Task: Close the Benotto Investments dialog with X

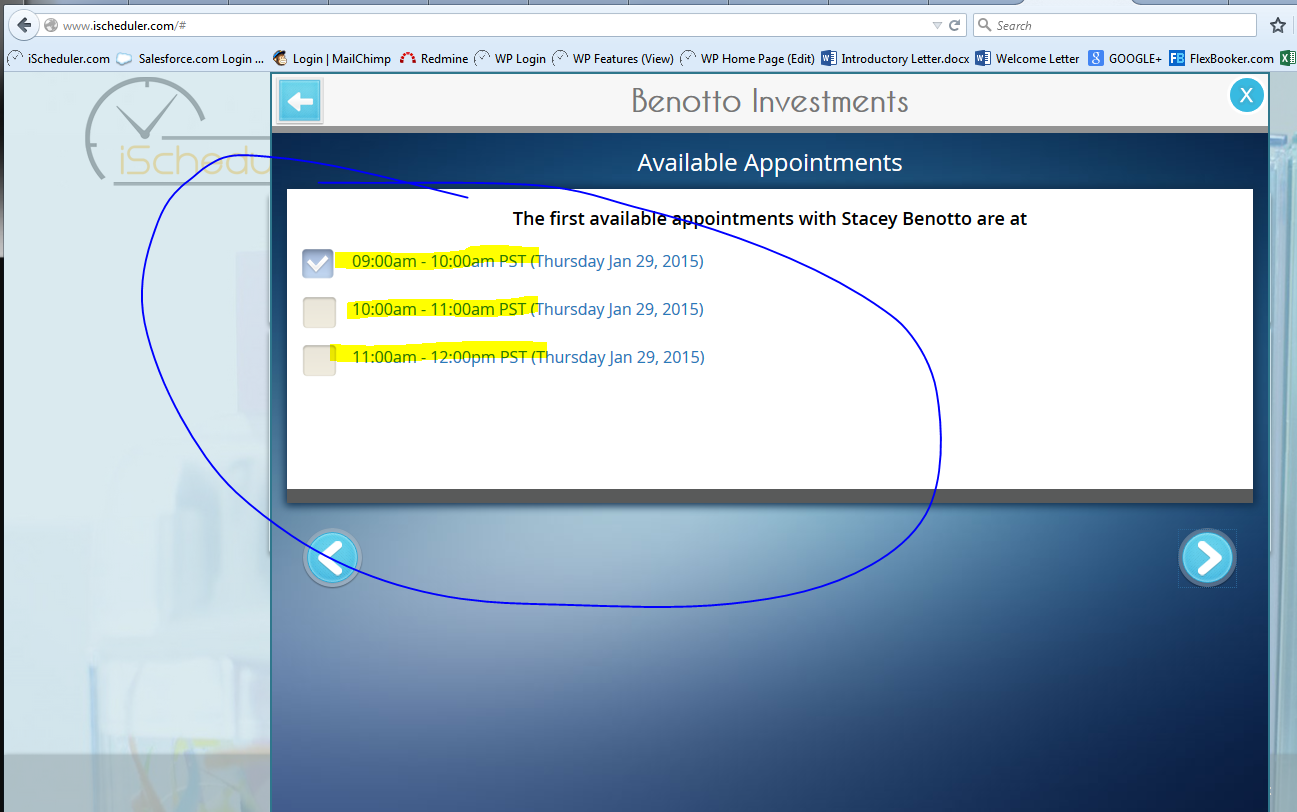Action: pyautogui.click(x=1246, y=95)
